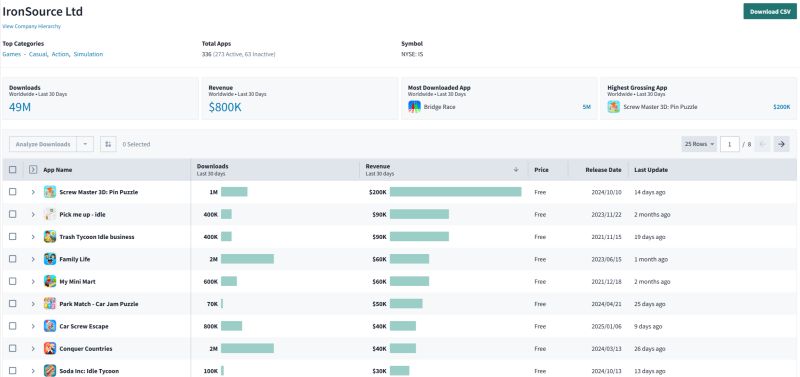Check the select-all checkbox in header

pos(13,169)
